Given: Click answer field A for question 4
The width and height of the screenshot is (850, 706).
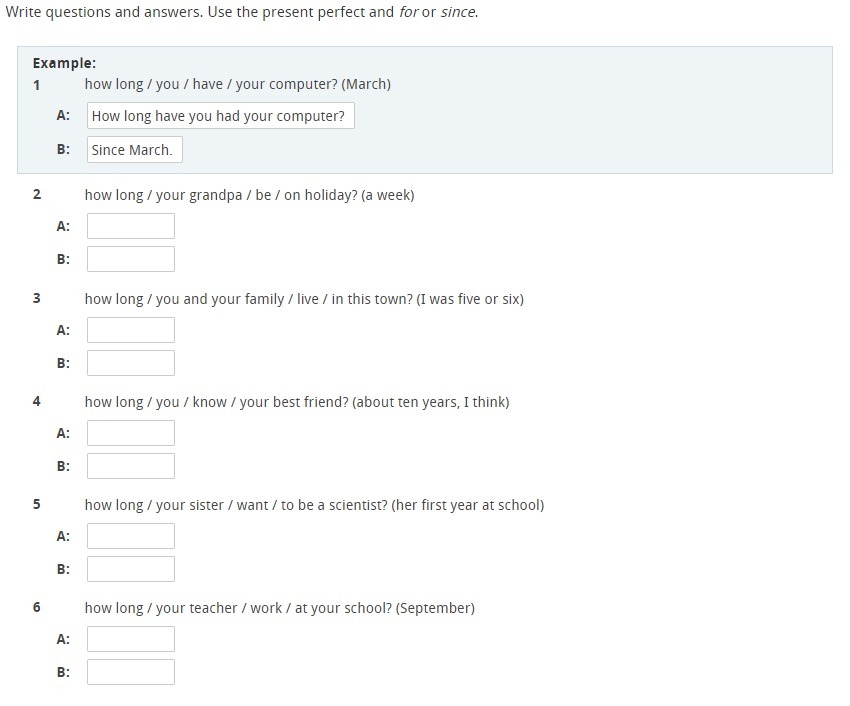Looking at the screenshot, I should [x=131, y=433].
